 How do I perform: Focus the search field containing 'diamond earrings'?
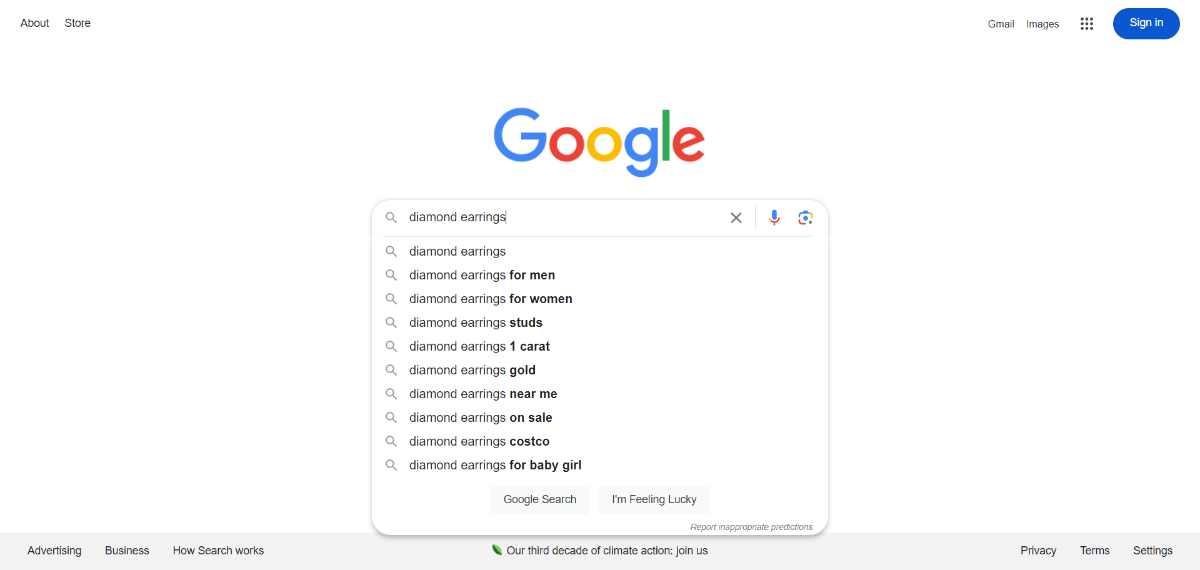point(565,217)
